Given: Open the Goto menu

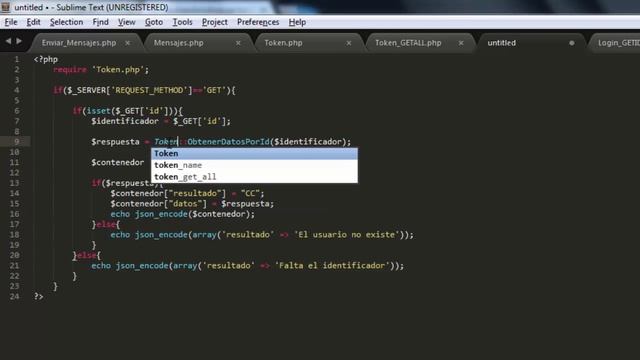Looking at the screenshot, I should point(154,22).
